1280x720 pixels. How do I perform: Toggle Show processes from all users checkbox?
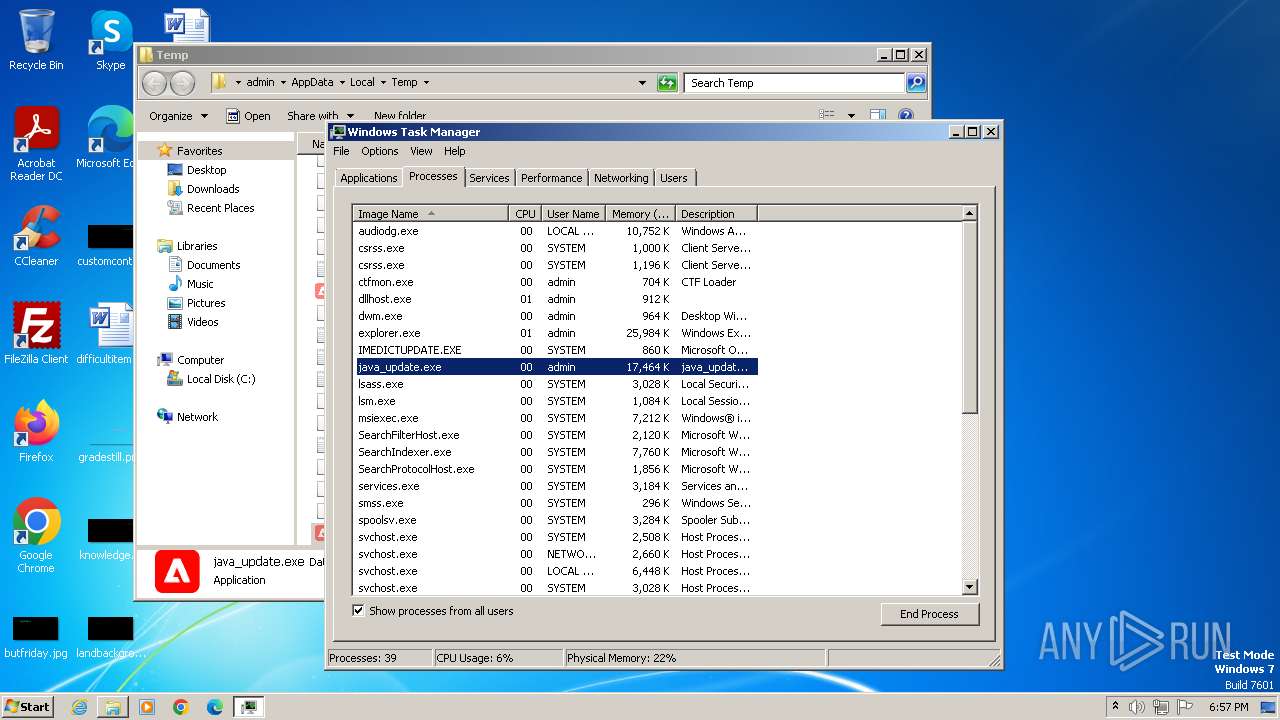click(x=358, y=611)
